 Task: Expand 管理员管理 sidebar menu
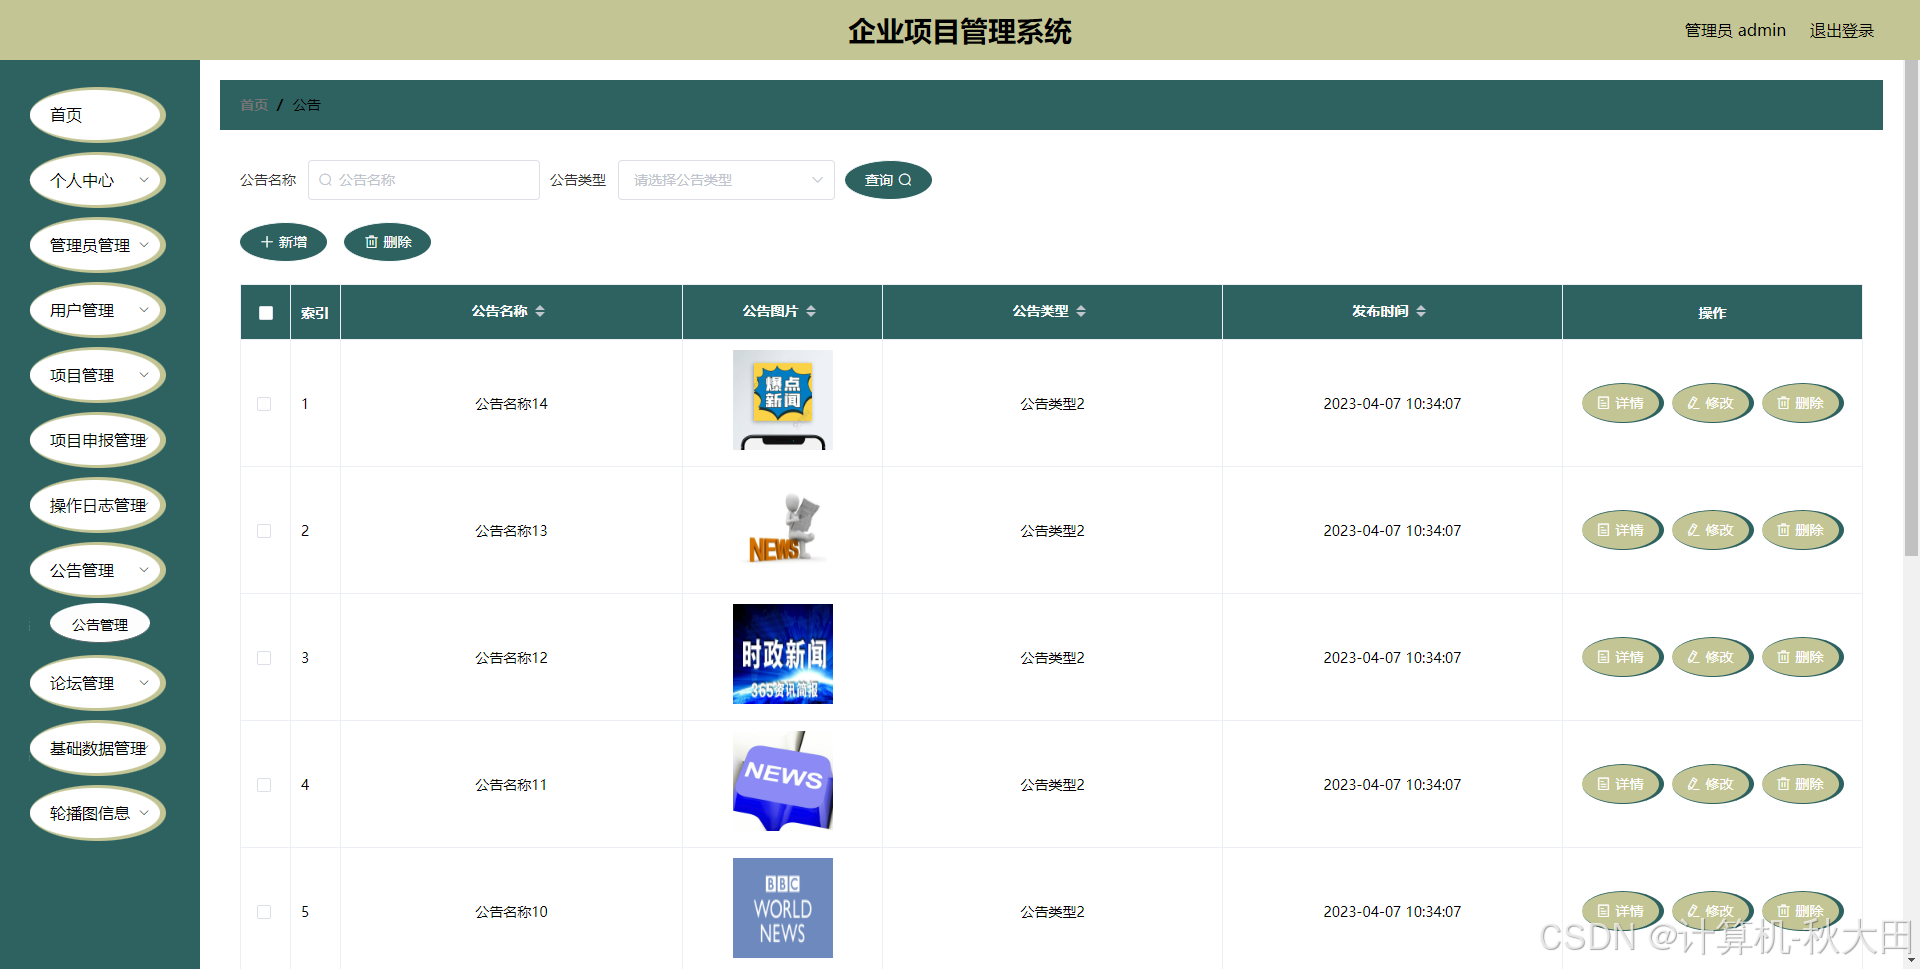[97, 245]
